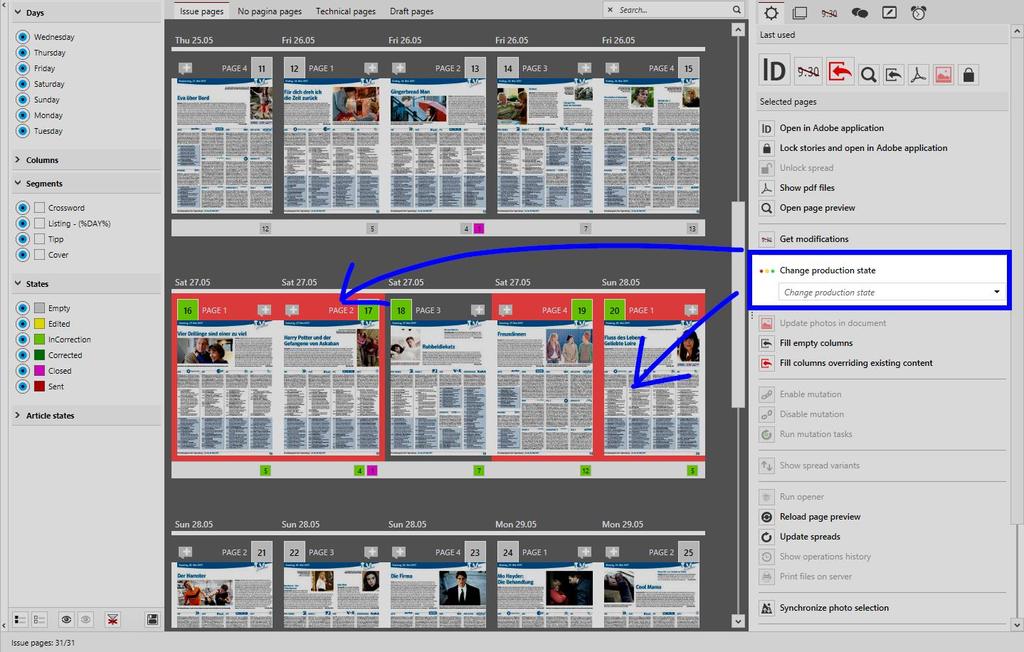This screenshot has height=652, width=1024.
Task: Click the deselect-all filters icon at bottom left
Action: tap(39, 619)
